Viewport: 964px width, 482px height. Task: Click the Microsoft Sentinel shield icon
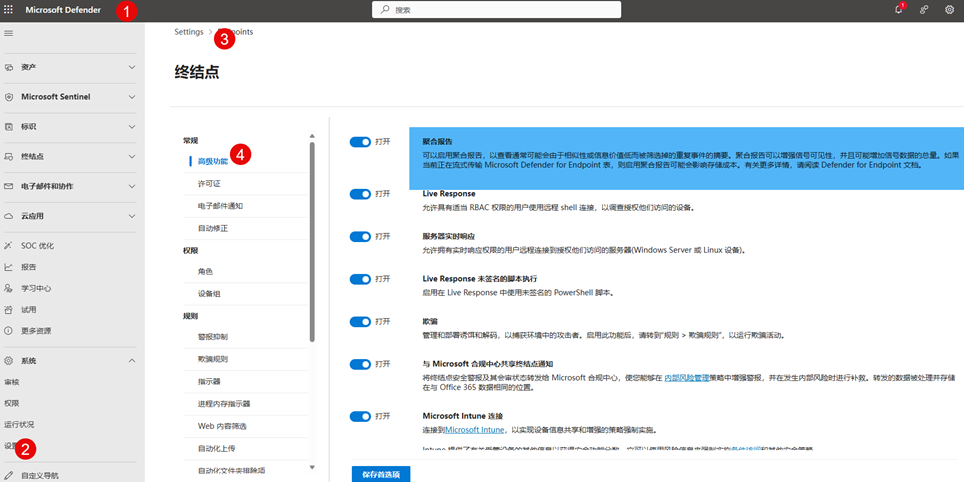point(9,97)
